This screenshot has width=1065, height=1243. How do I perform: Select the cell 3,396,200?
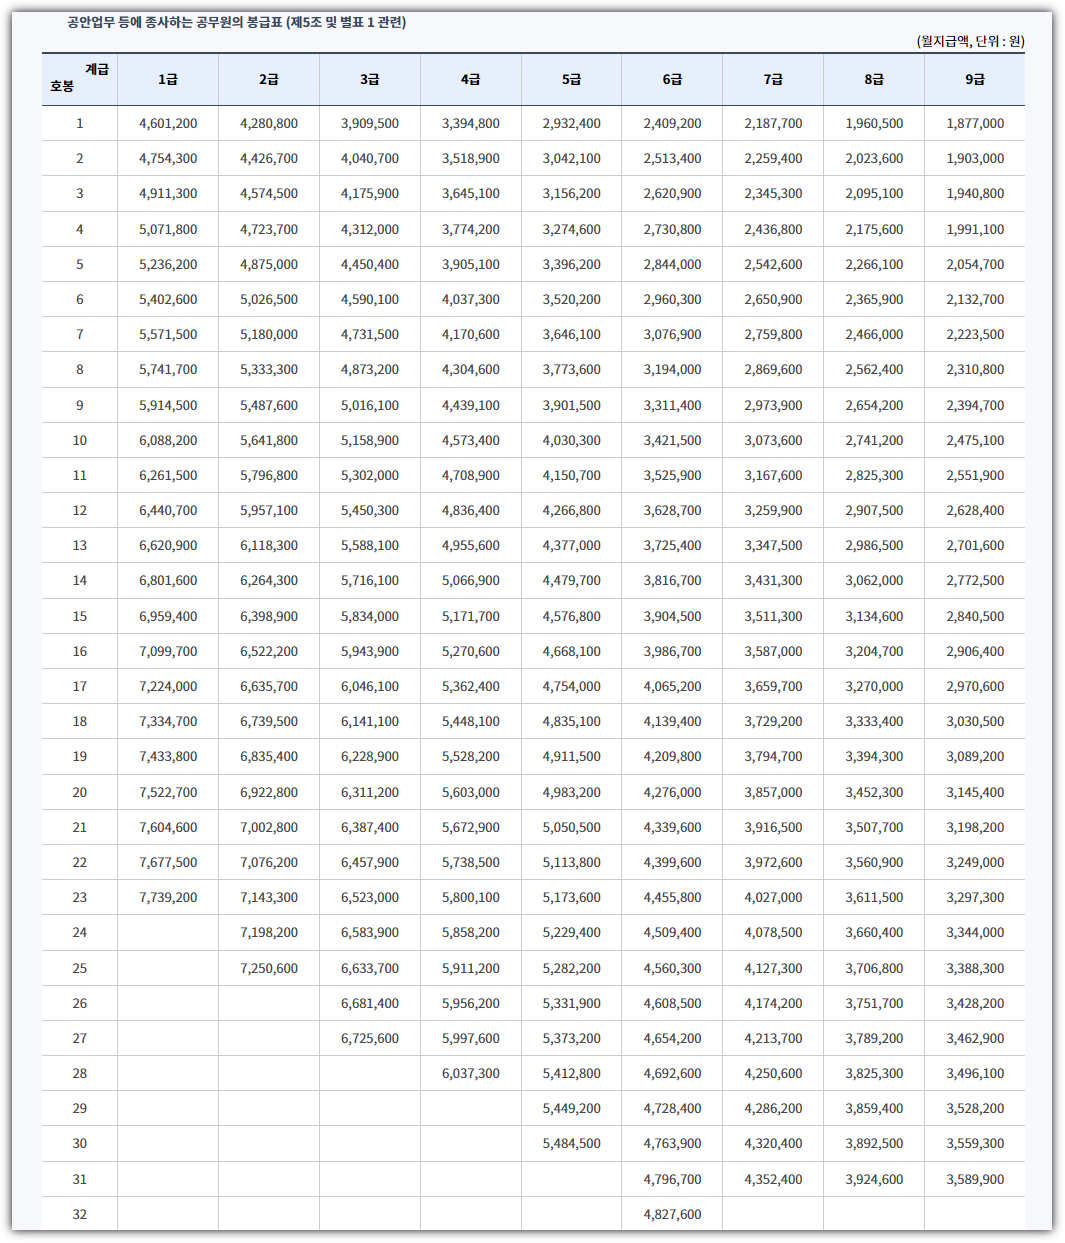[x=572, y=265]
